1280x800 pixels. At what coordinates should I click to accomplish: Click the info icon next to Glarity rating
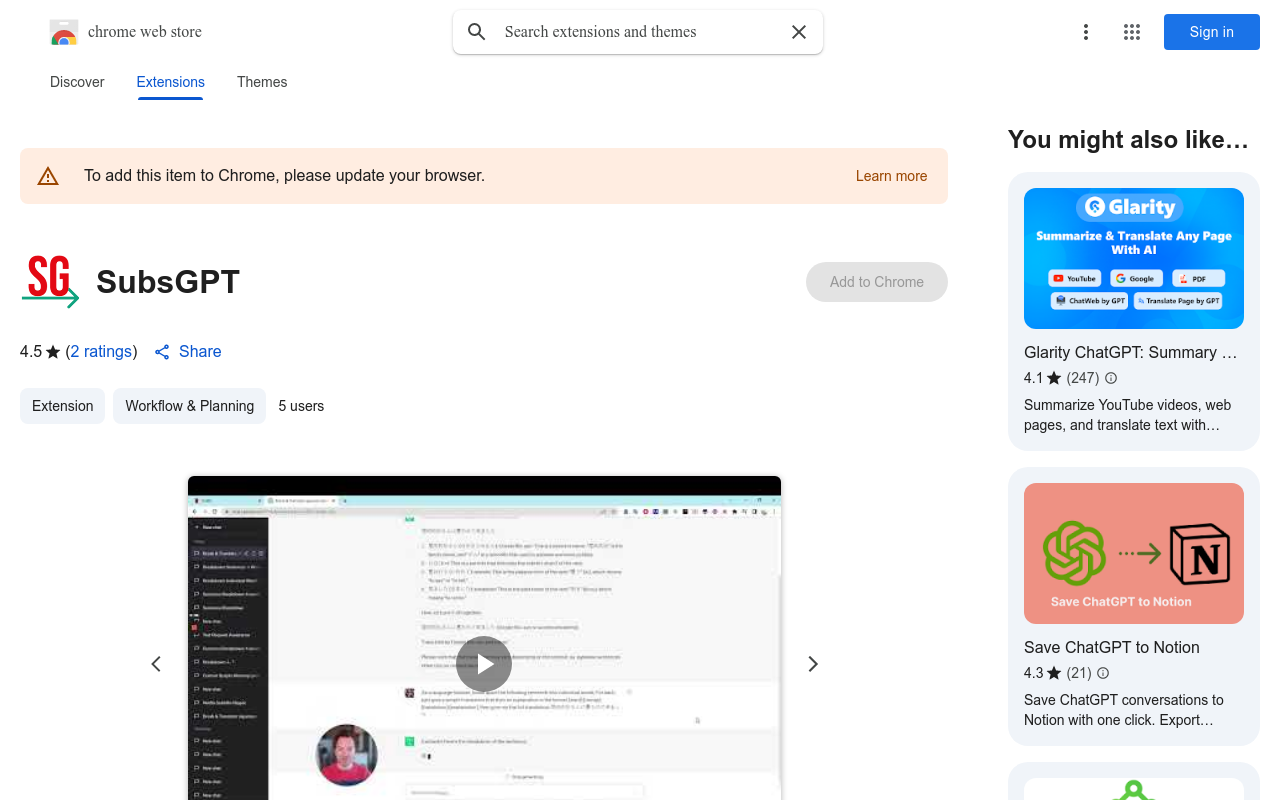[1111, 378]
